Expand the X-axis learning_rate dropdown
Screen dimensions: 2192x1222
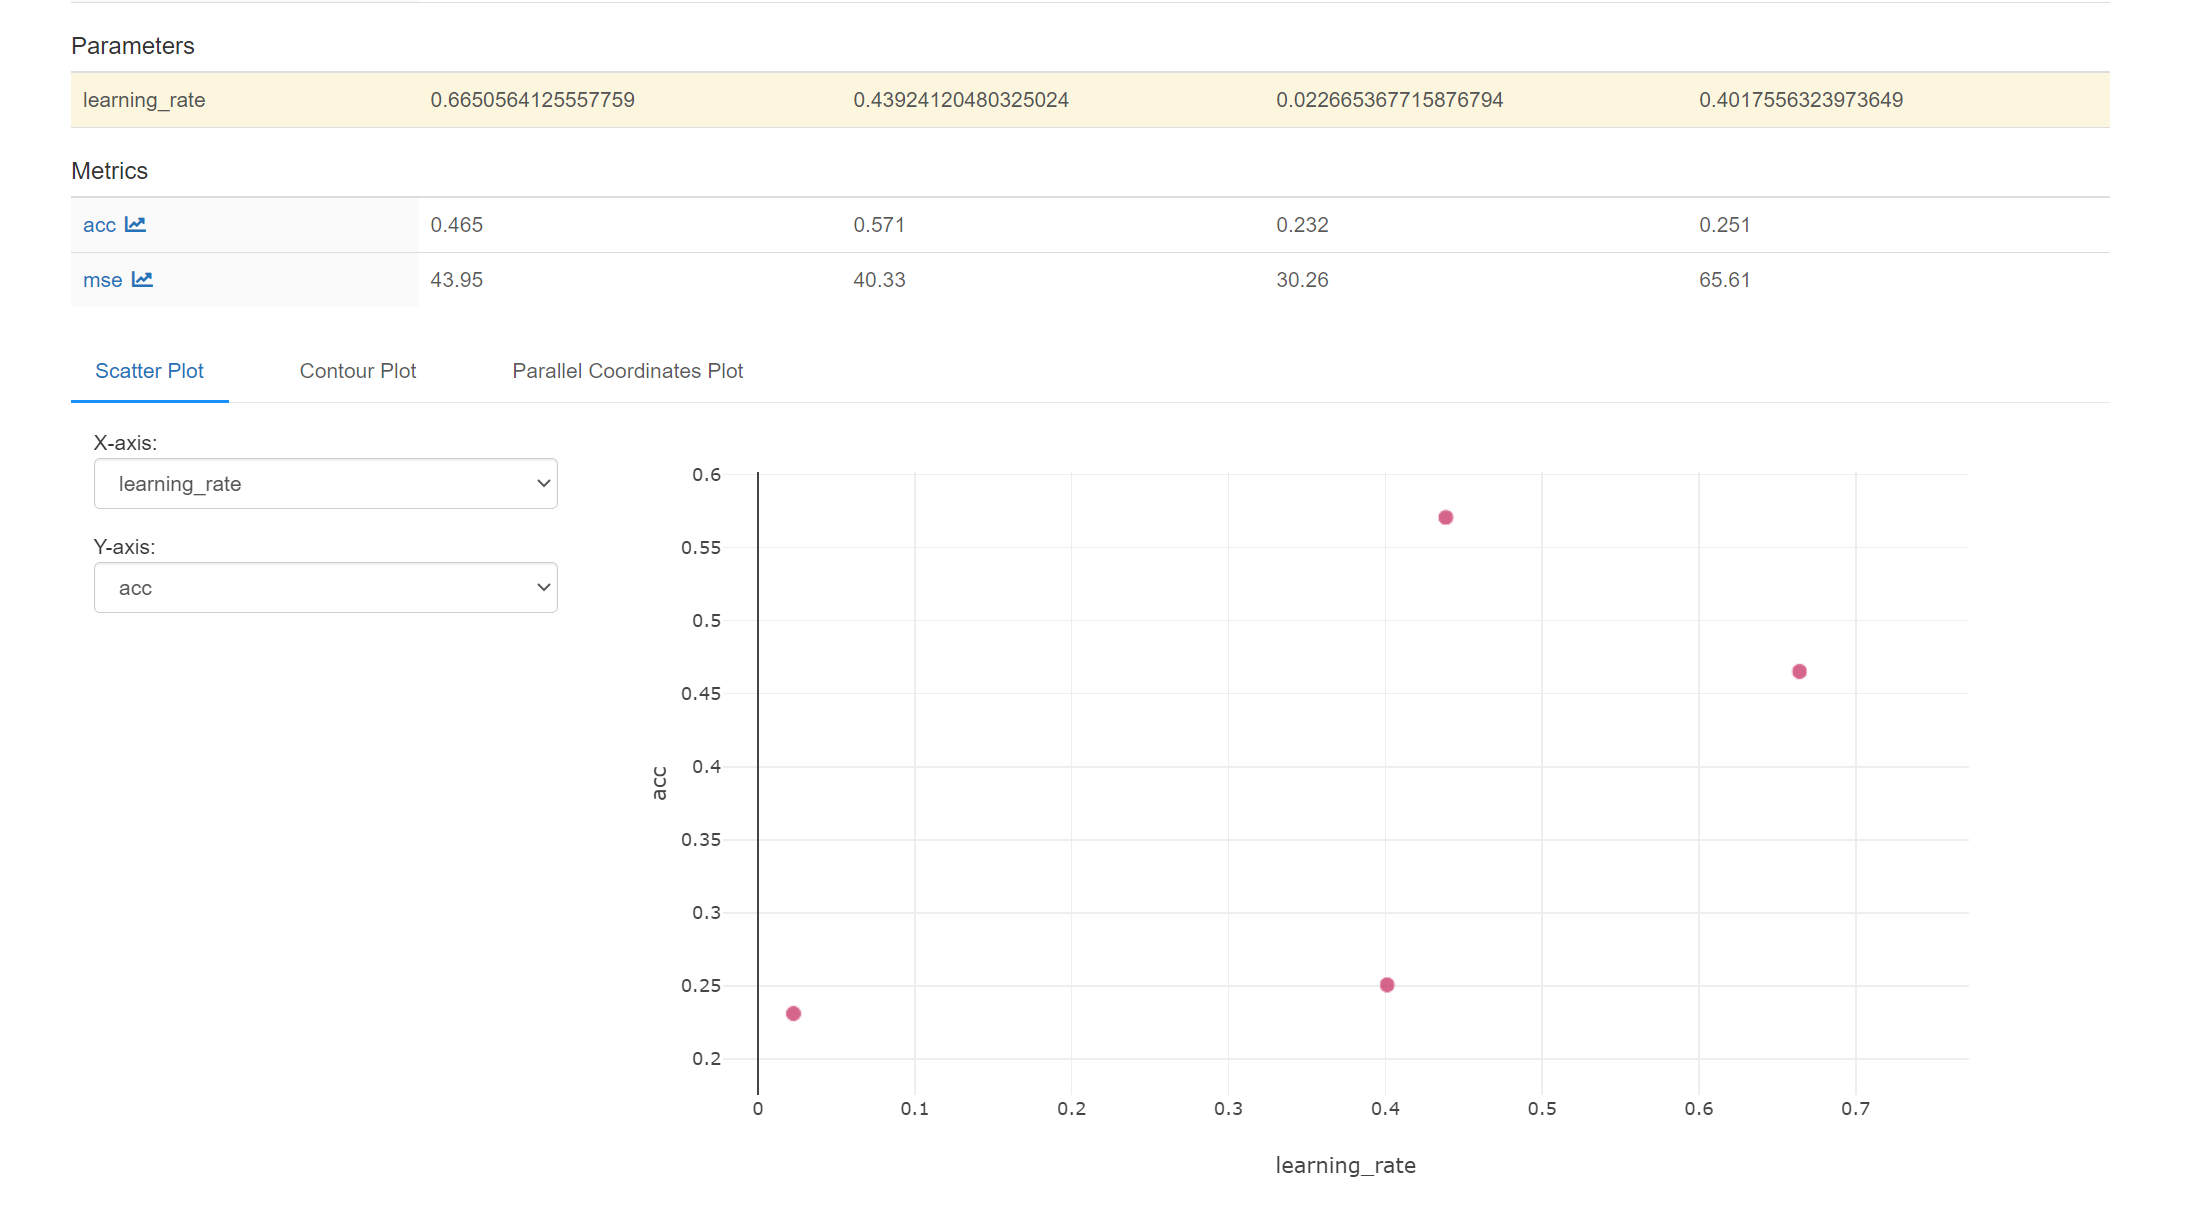[325, 484]
